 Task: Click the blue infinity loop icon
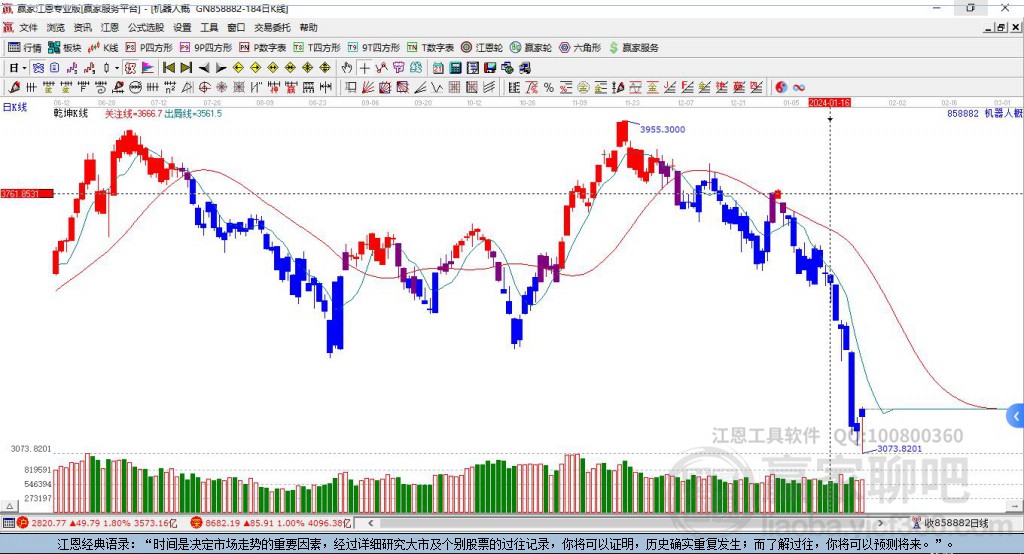(799, 87)
